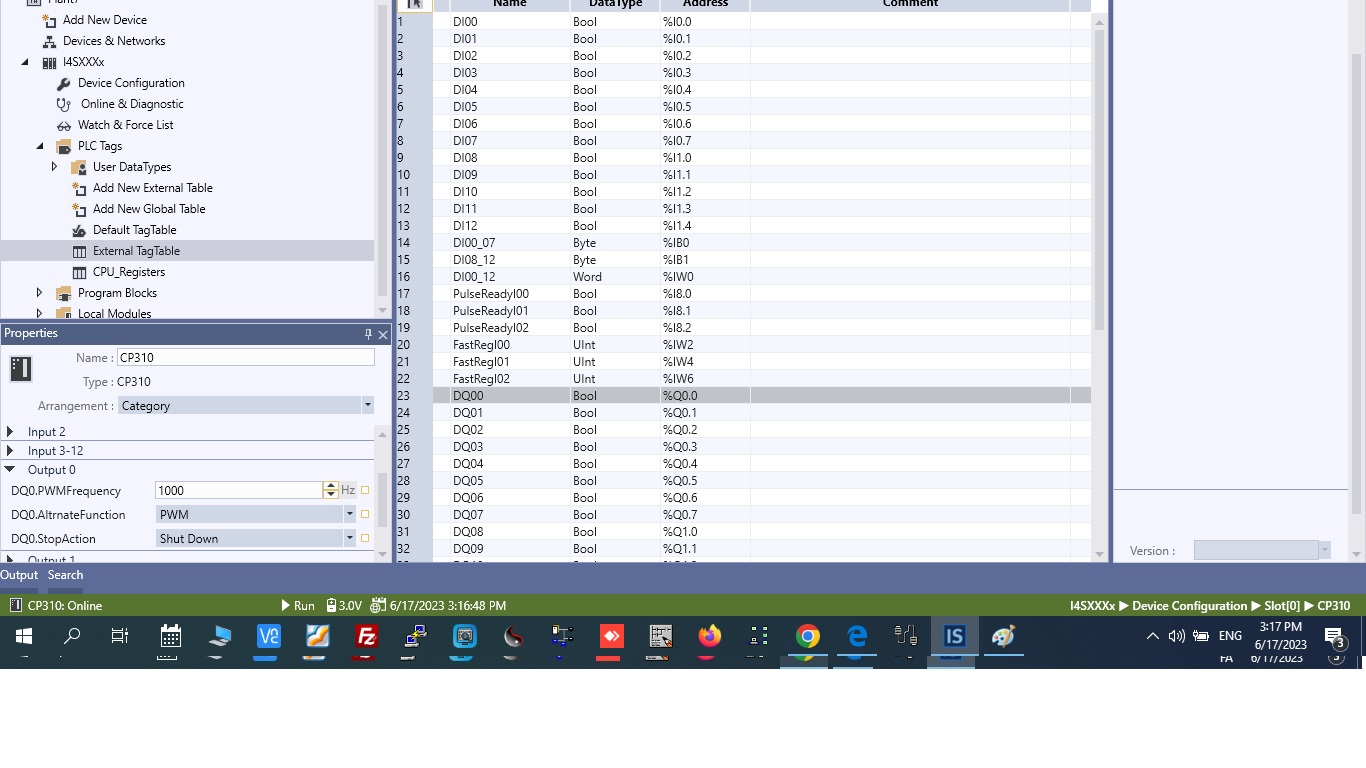
Task: Open the Arrangement Category dropdown
Action: (367, 405)
